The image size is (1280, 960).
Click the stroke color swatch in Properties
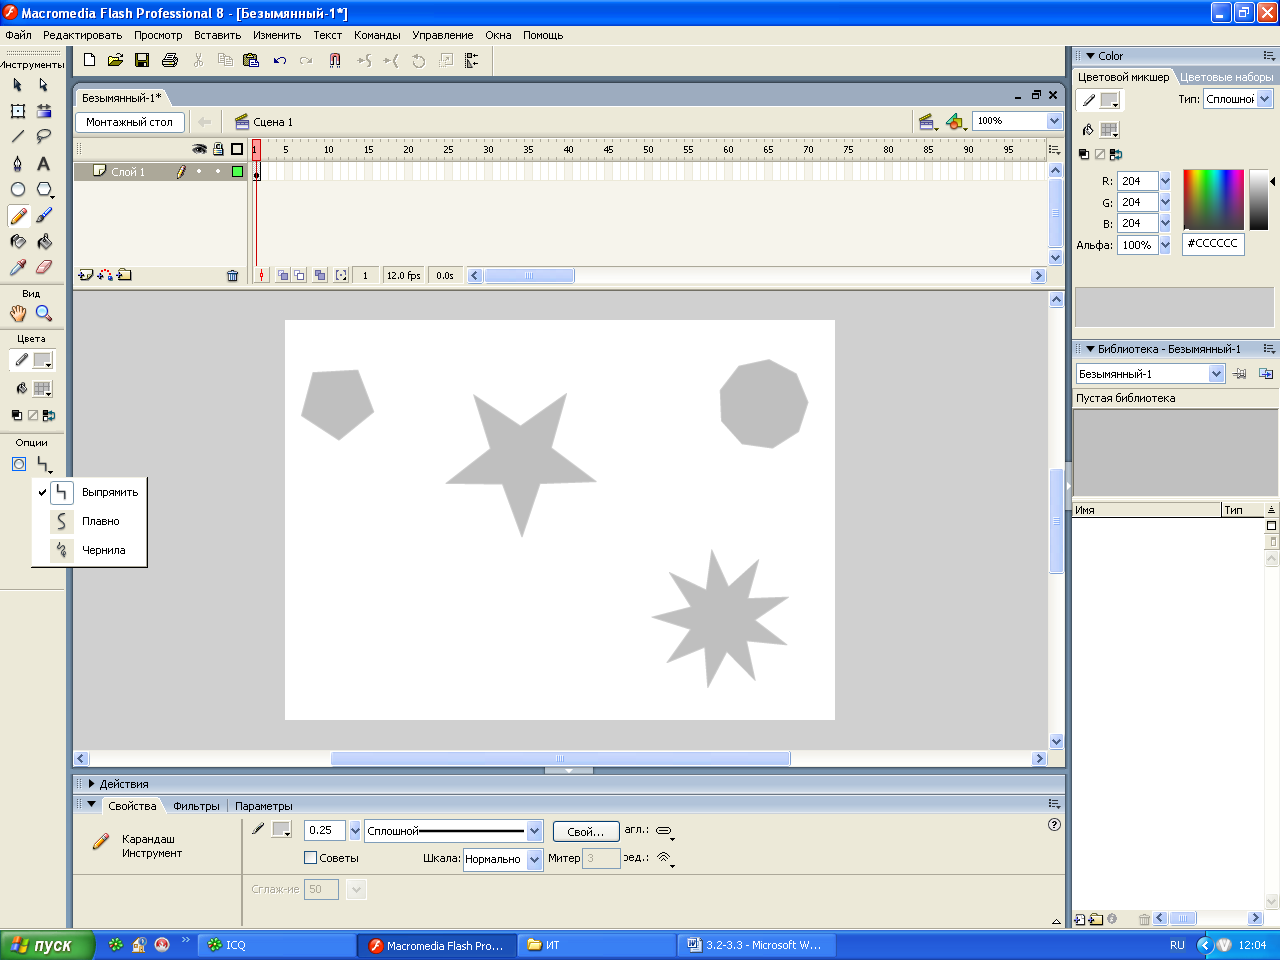[x=281, y=829]
